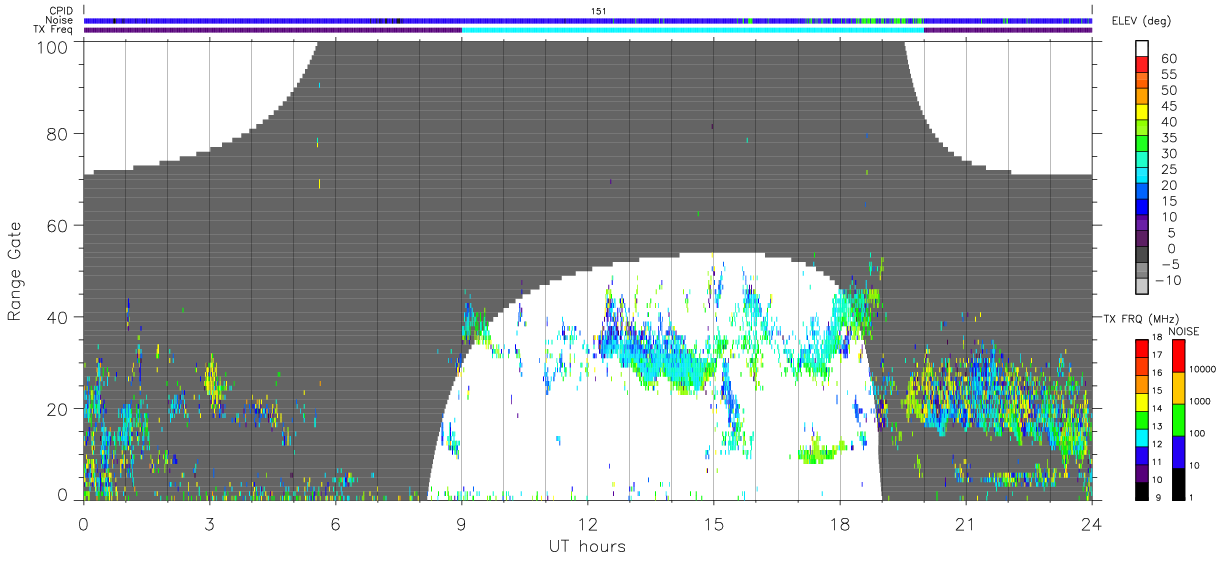Screen dimensions: 1228x567
Task: Click the green echo patch near 17.5 UT, gate 10
Action: point(822,452)
